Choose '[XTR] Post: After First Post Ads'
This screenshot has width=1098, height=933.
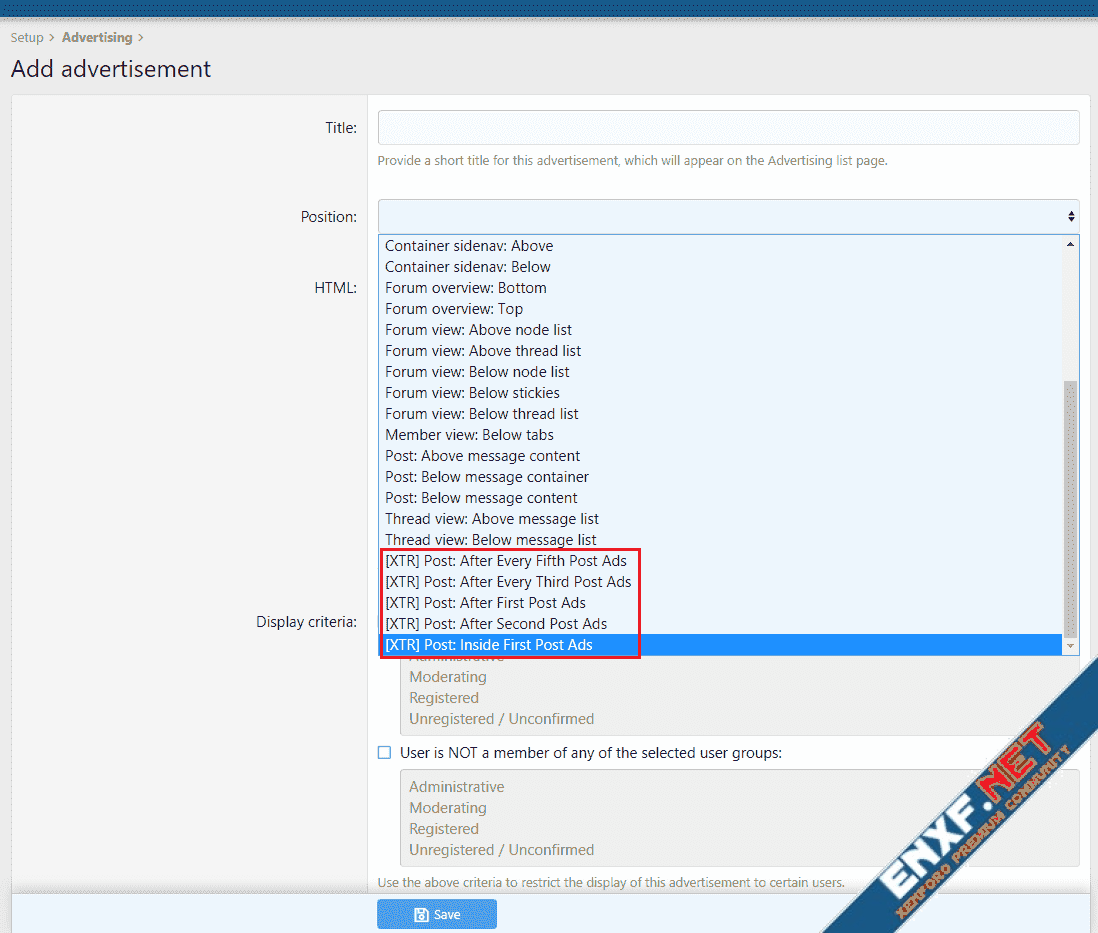485,603
